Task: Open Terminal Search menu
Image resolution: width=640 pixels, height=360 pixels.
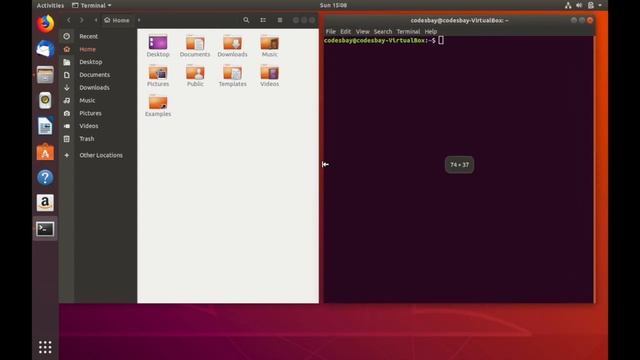Action: tap(383, 31)
